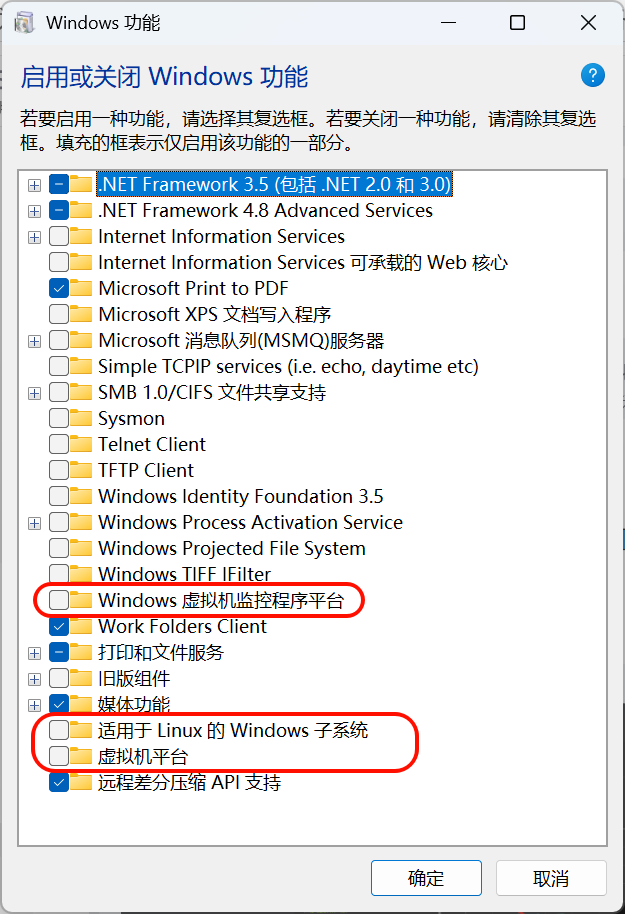
Task: Enable 适用于 Linux 的 Windows 子系统 checkbox
Action: [x=59, y=730]
